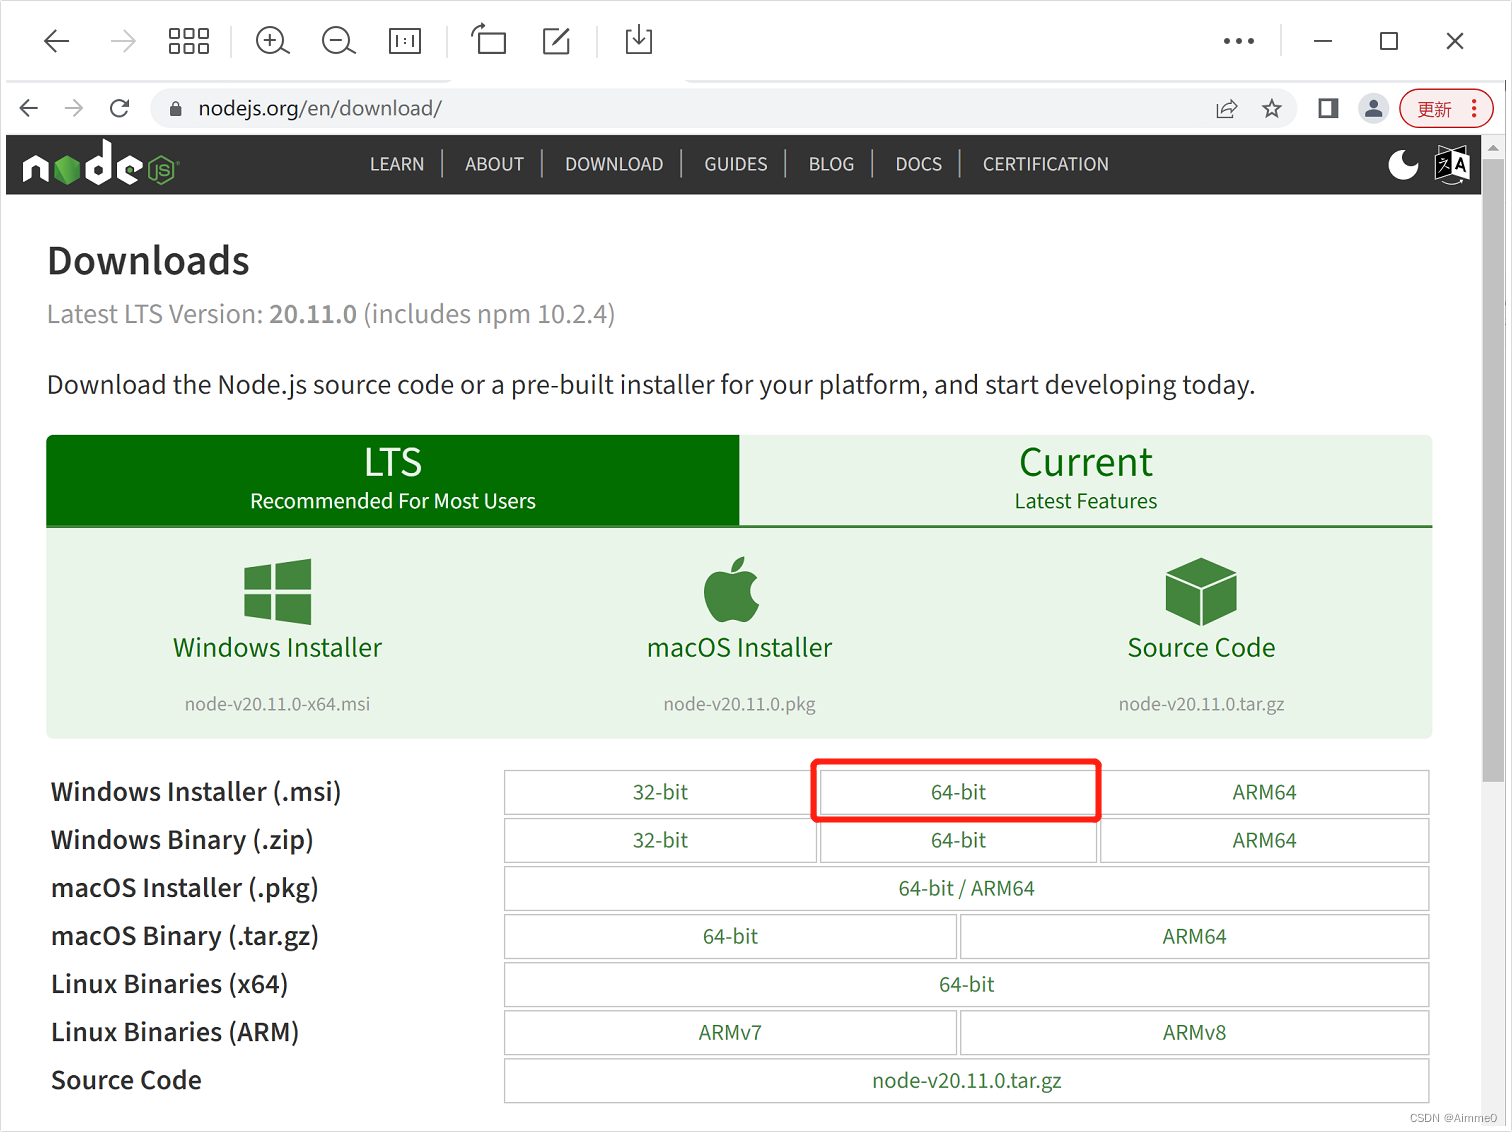Reload the nodejs.org page
The width and height of the screenshot is (1512, 1132).
120,108
